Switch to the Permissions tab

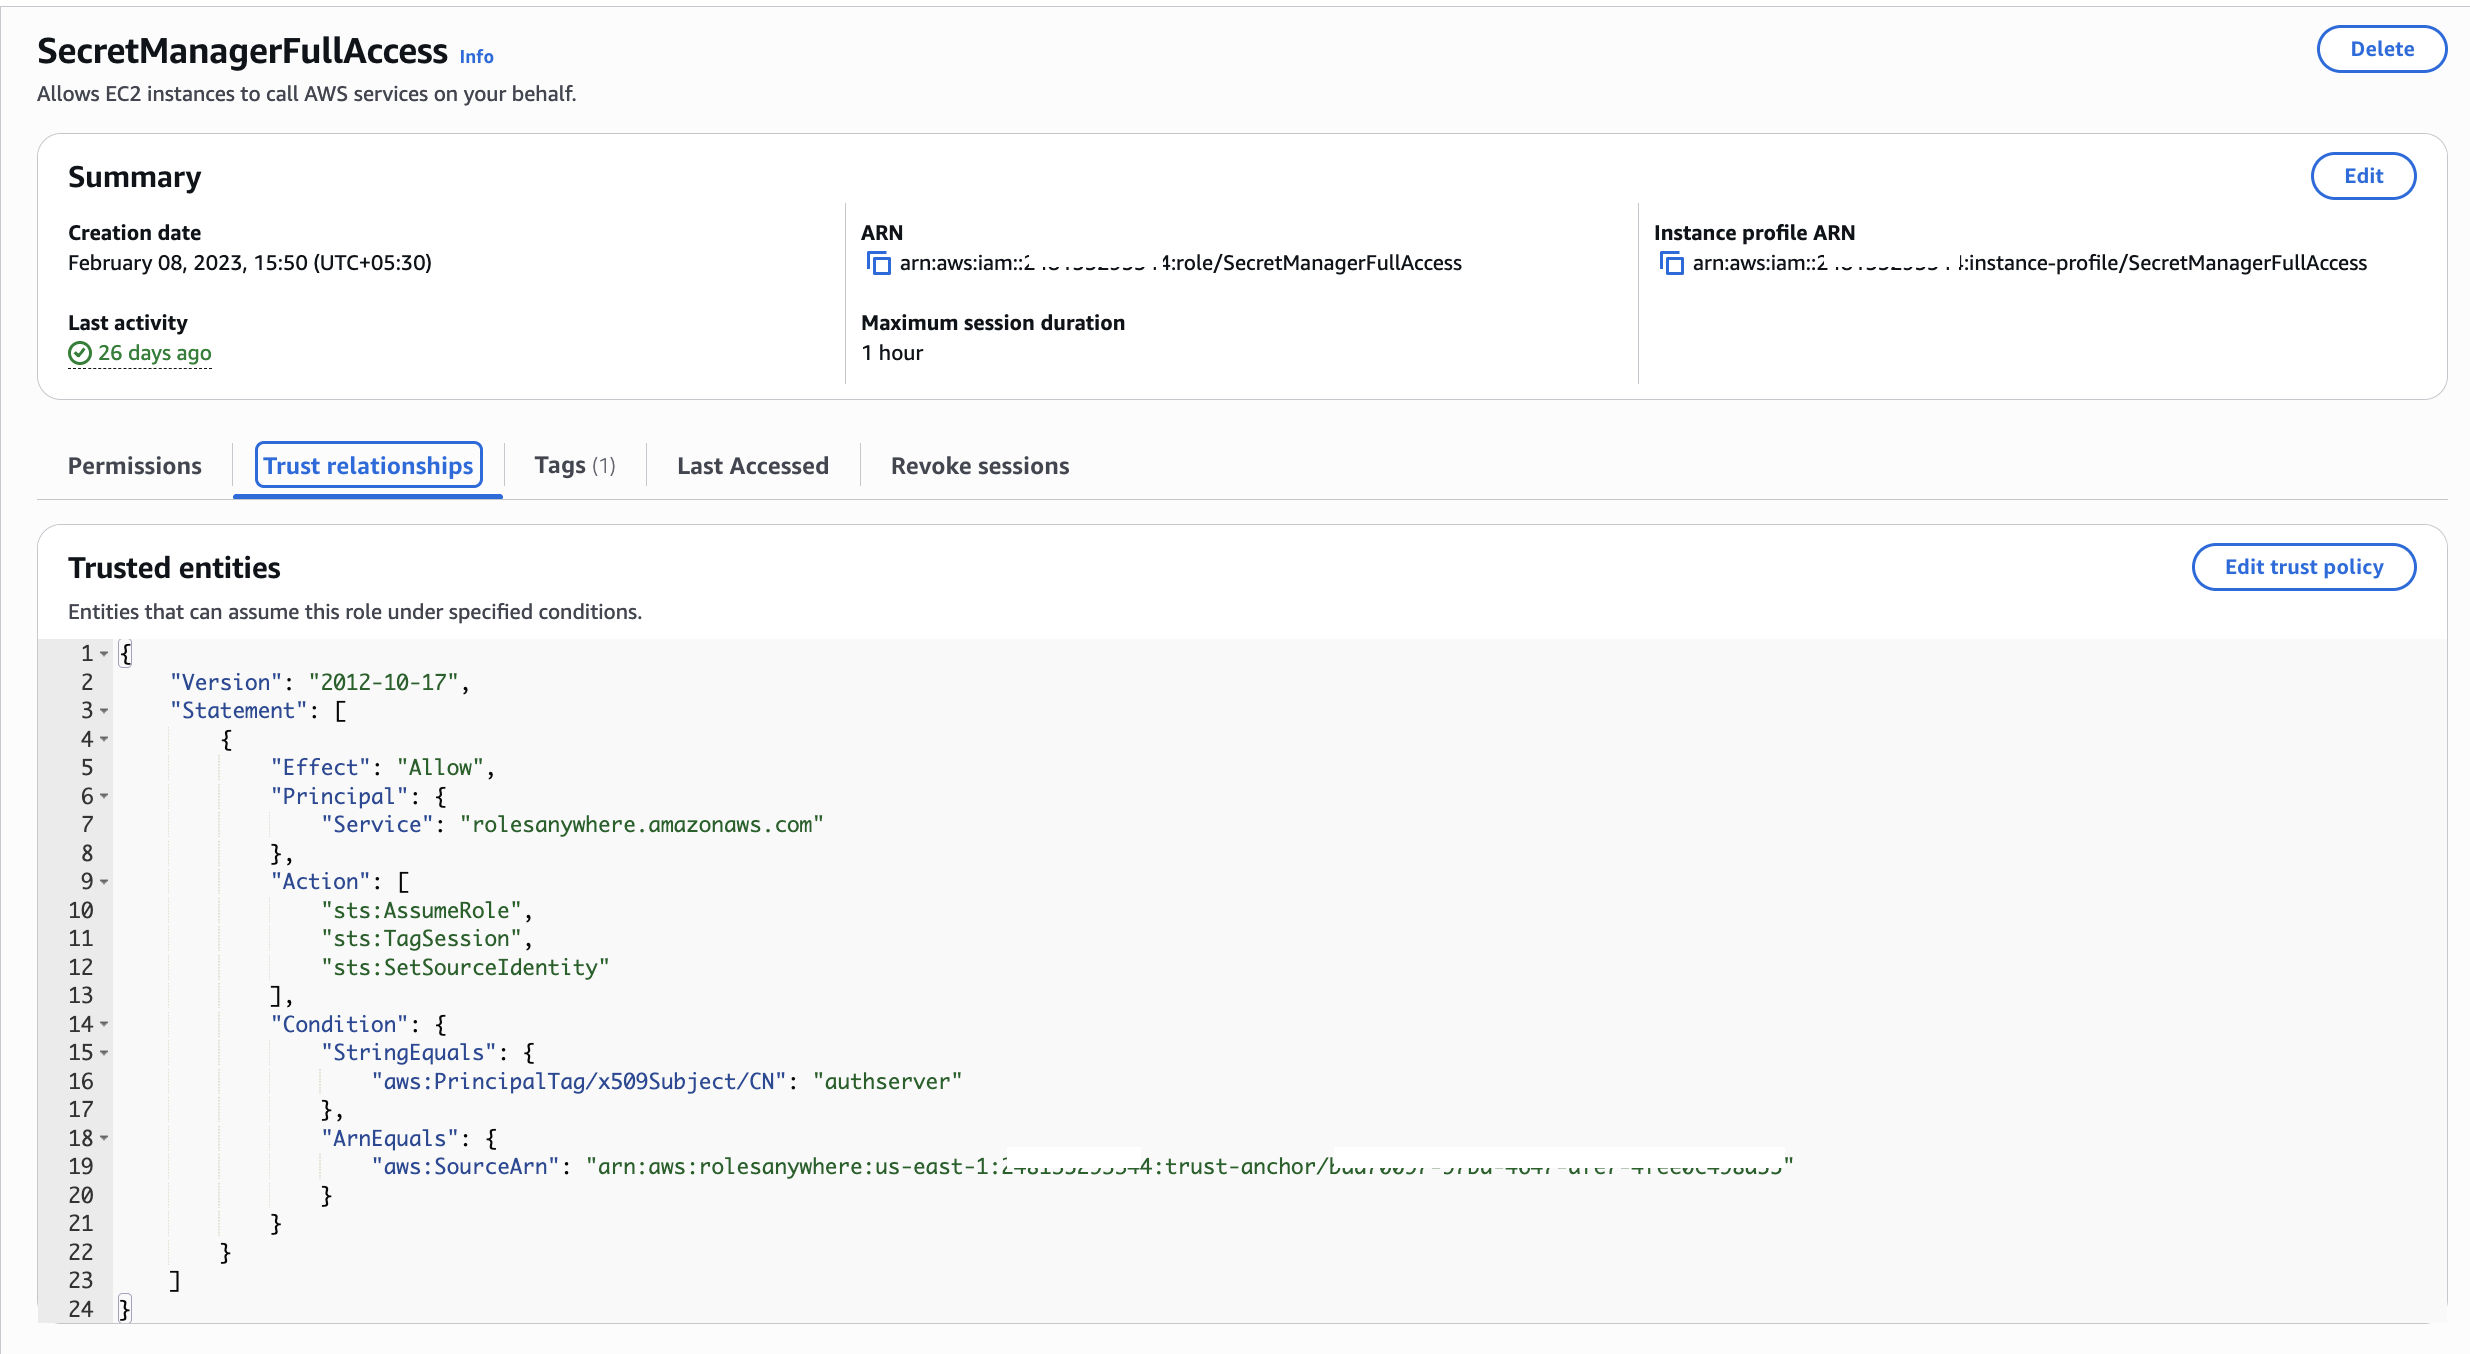[x=135, y=466]
